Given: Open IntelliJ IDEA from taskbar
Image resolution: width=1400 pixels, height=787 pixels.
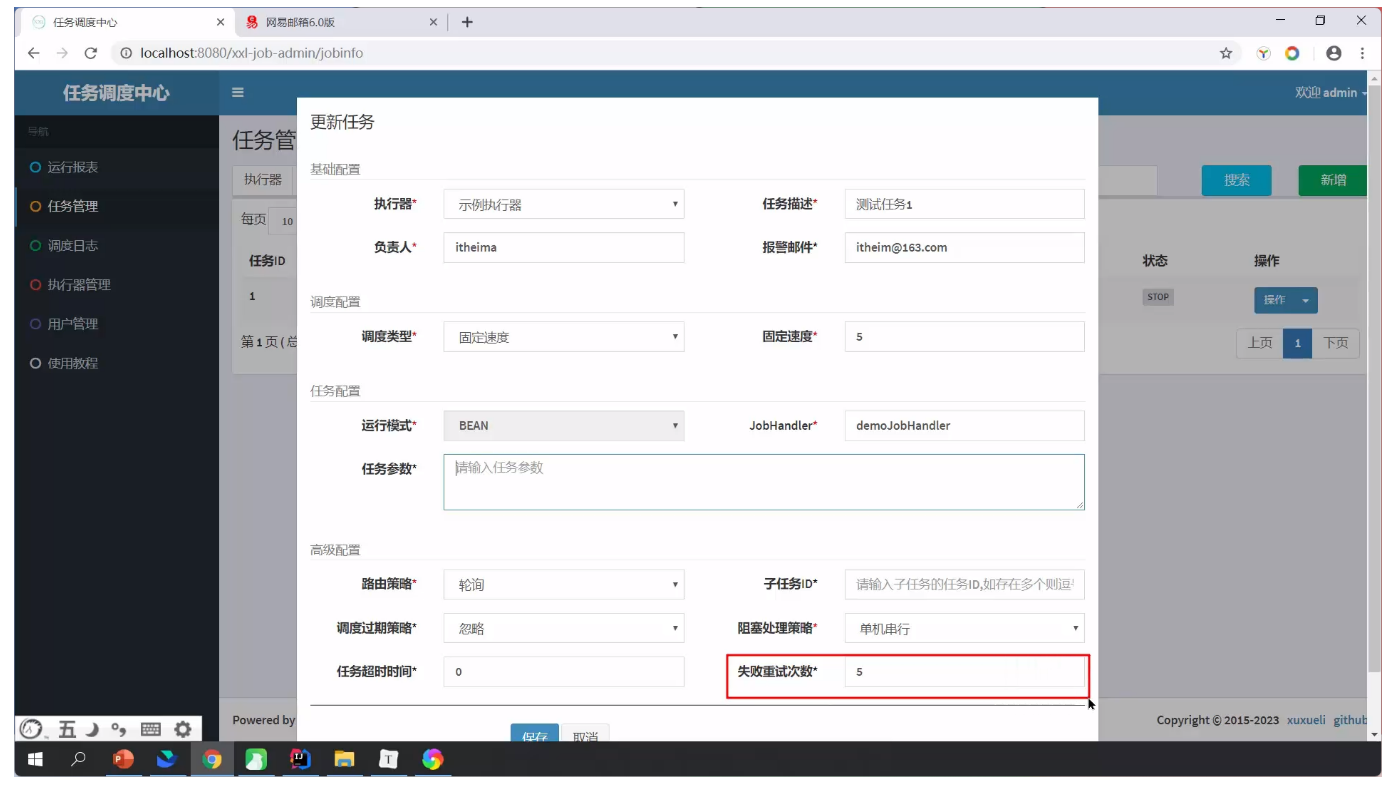Looking at the screenshot, I should click(x=300, y=759).
